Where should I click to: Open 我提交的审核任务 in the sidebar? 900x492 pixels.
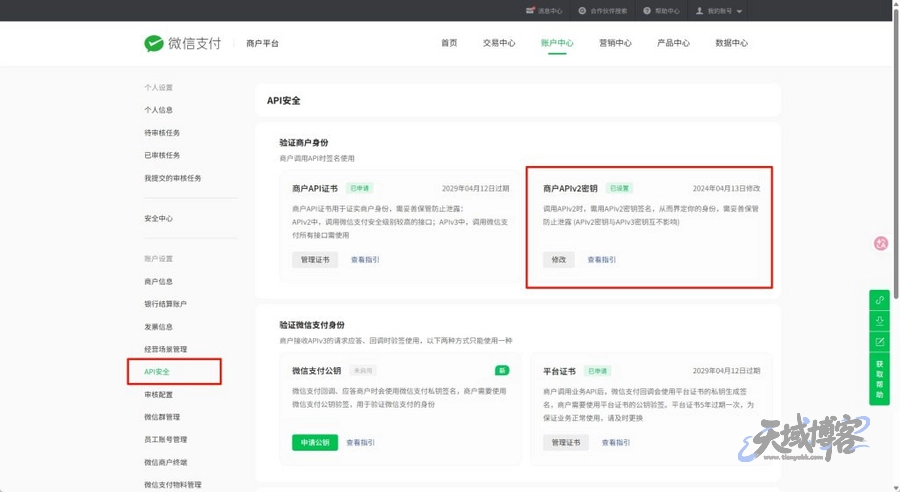click(173, 178)
